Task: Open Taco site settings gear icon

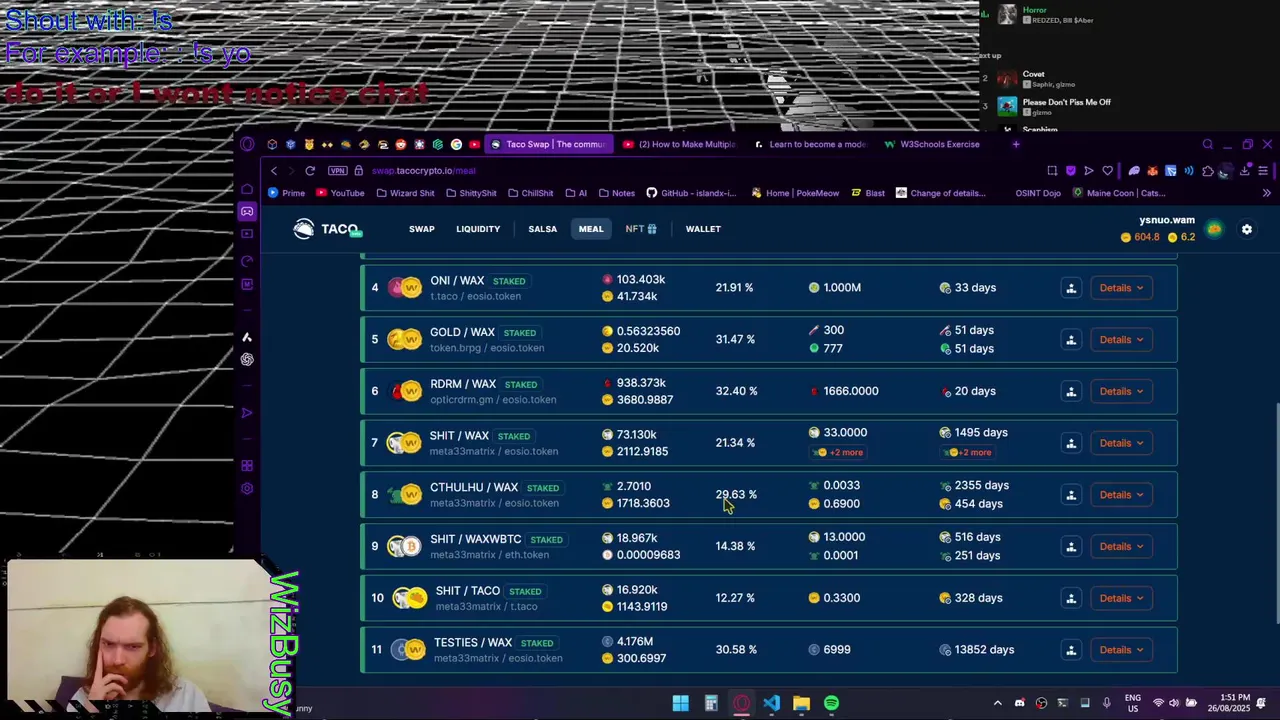Action: click(x=1247, y=229)
